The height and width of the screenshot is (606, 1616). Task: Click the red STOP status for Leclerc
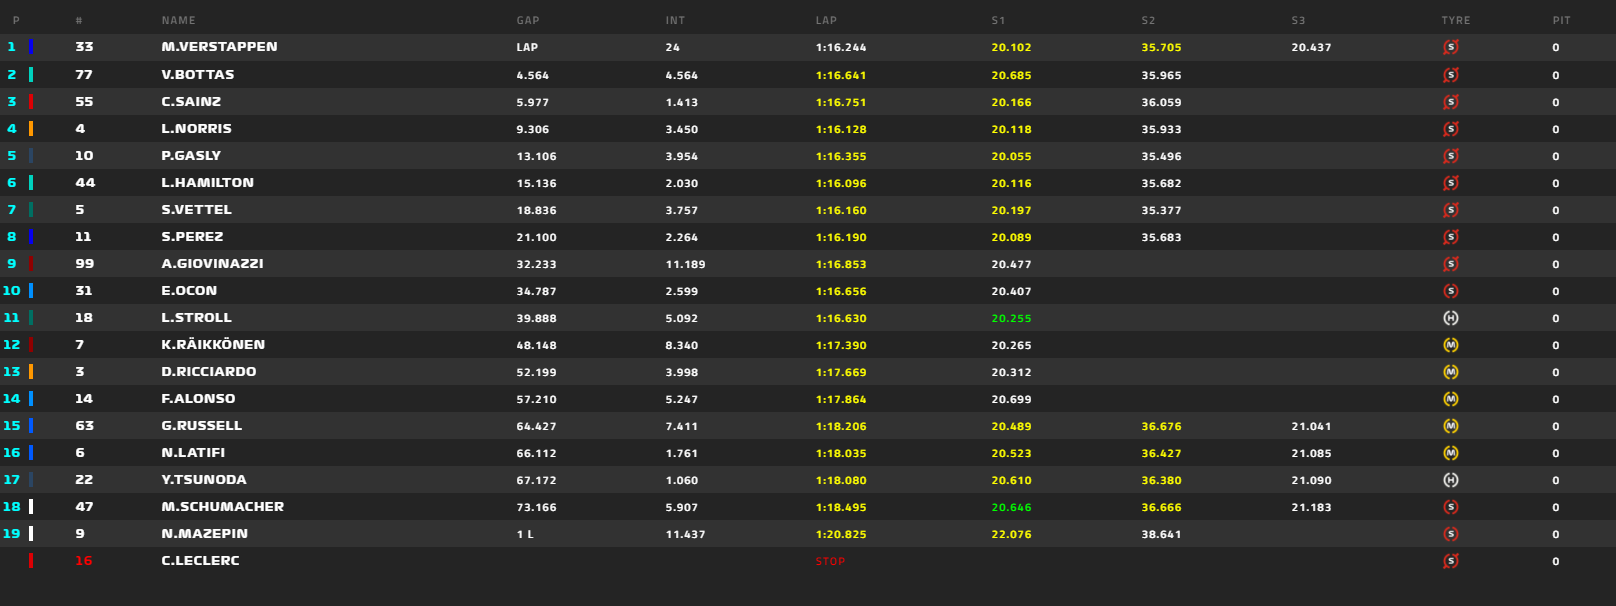tap(830, 562)
